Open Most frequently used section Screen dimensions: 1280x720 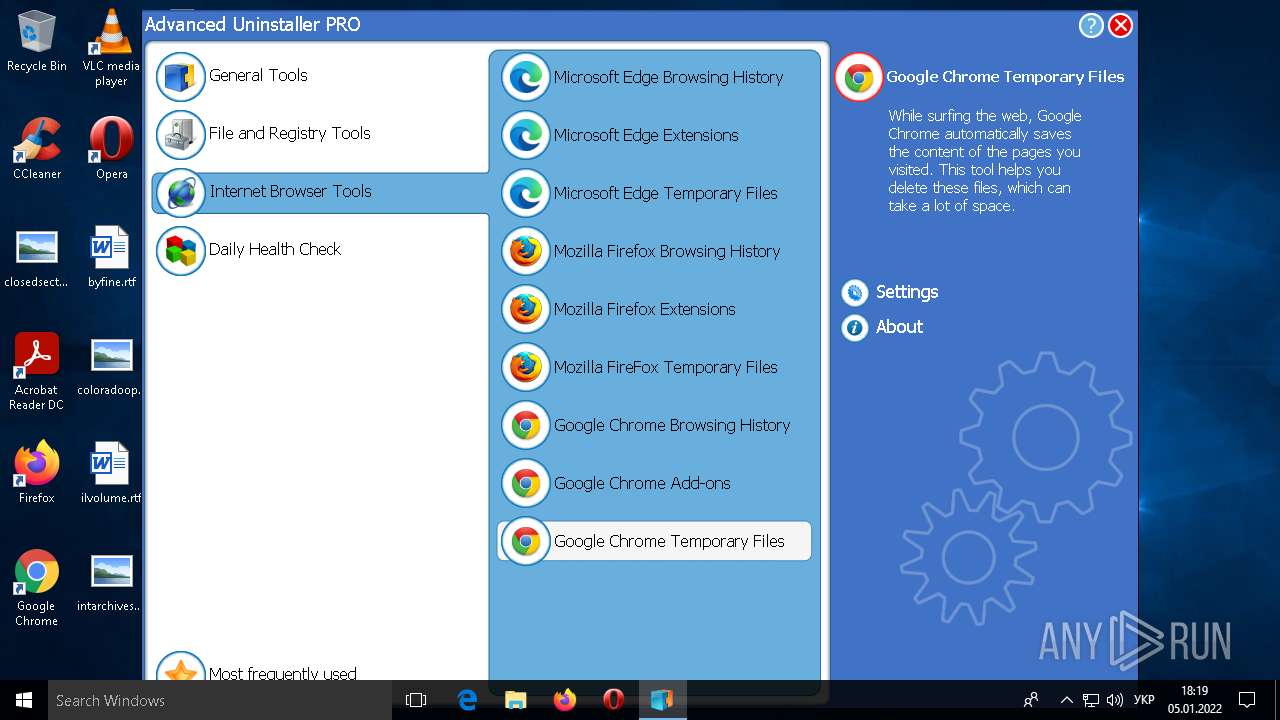click(x=282, y=674)
